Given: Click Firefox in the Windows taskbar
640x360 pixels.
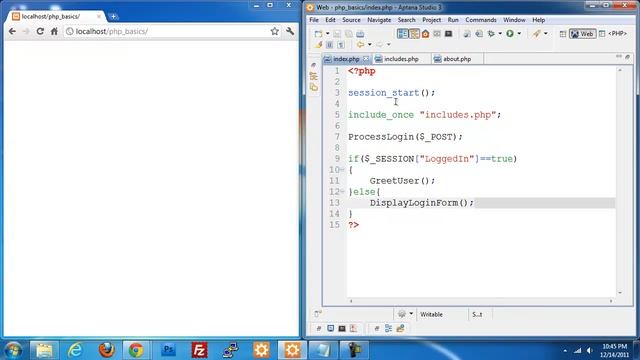Looking at the screenshot, I should (107, 350).
